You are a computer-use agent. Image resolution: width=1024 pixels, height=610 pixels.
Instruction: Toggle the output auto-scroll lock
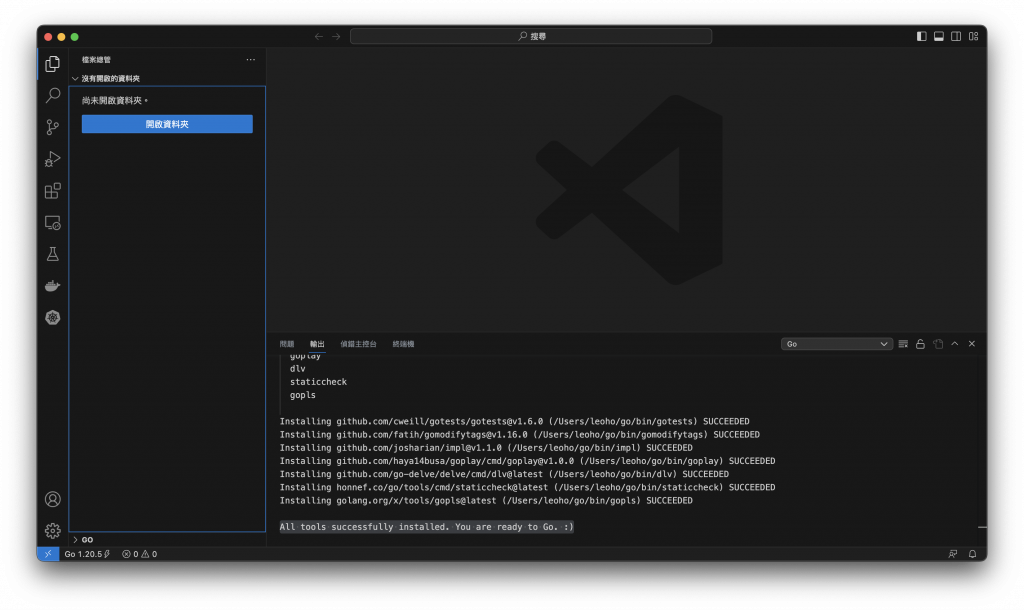click(920, 344)
